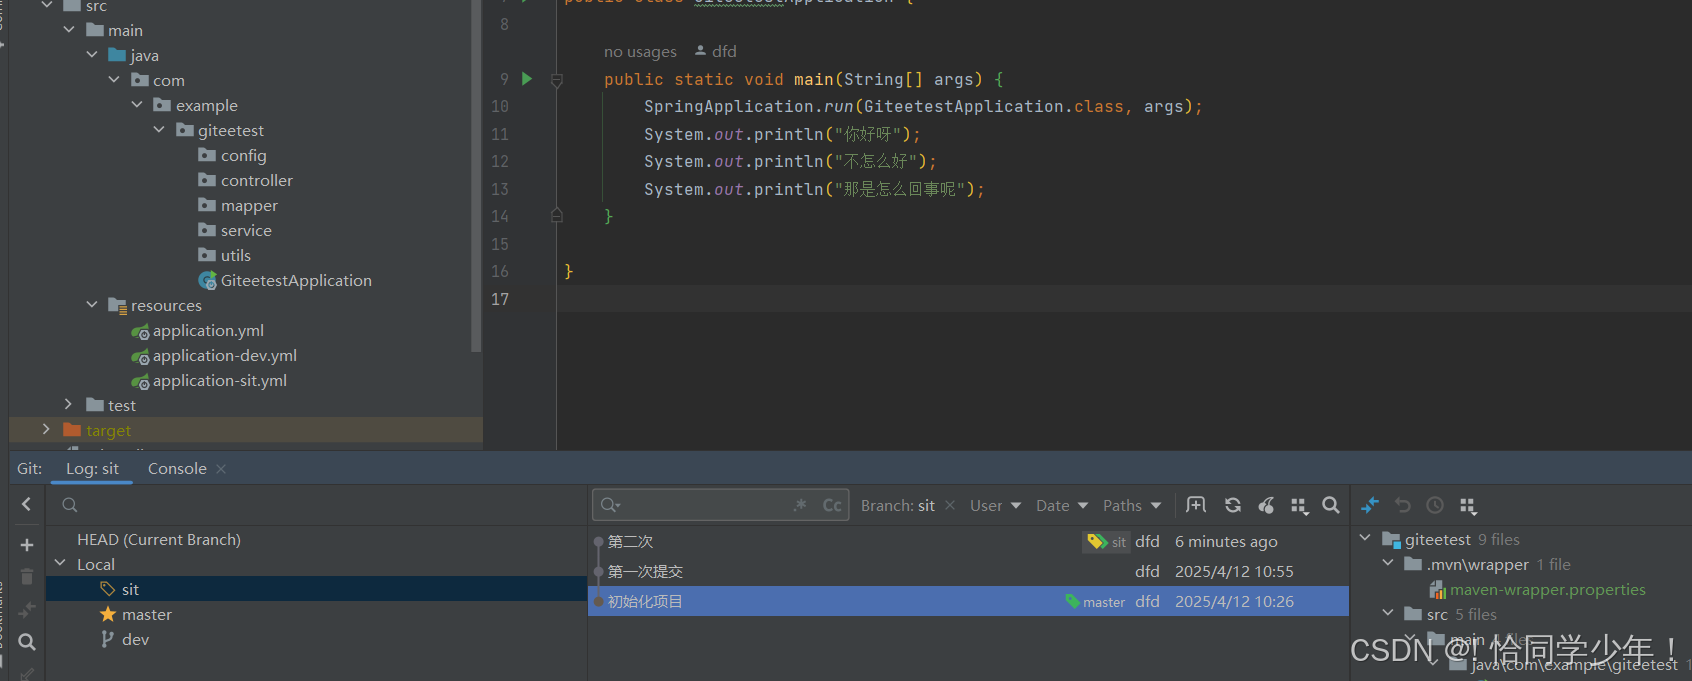Hide the Git branches pane with left arrow
1692x681 pixels.
pos(27,505)
